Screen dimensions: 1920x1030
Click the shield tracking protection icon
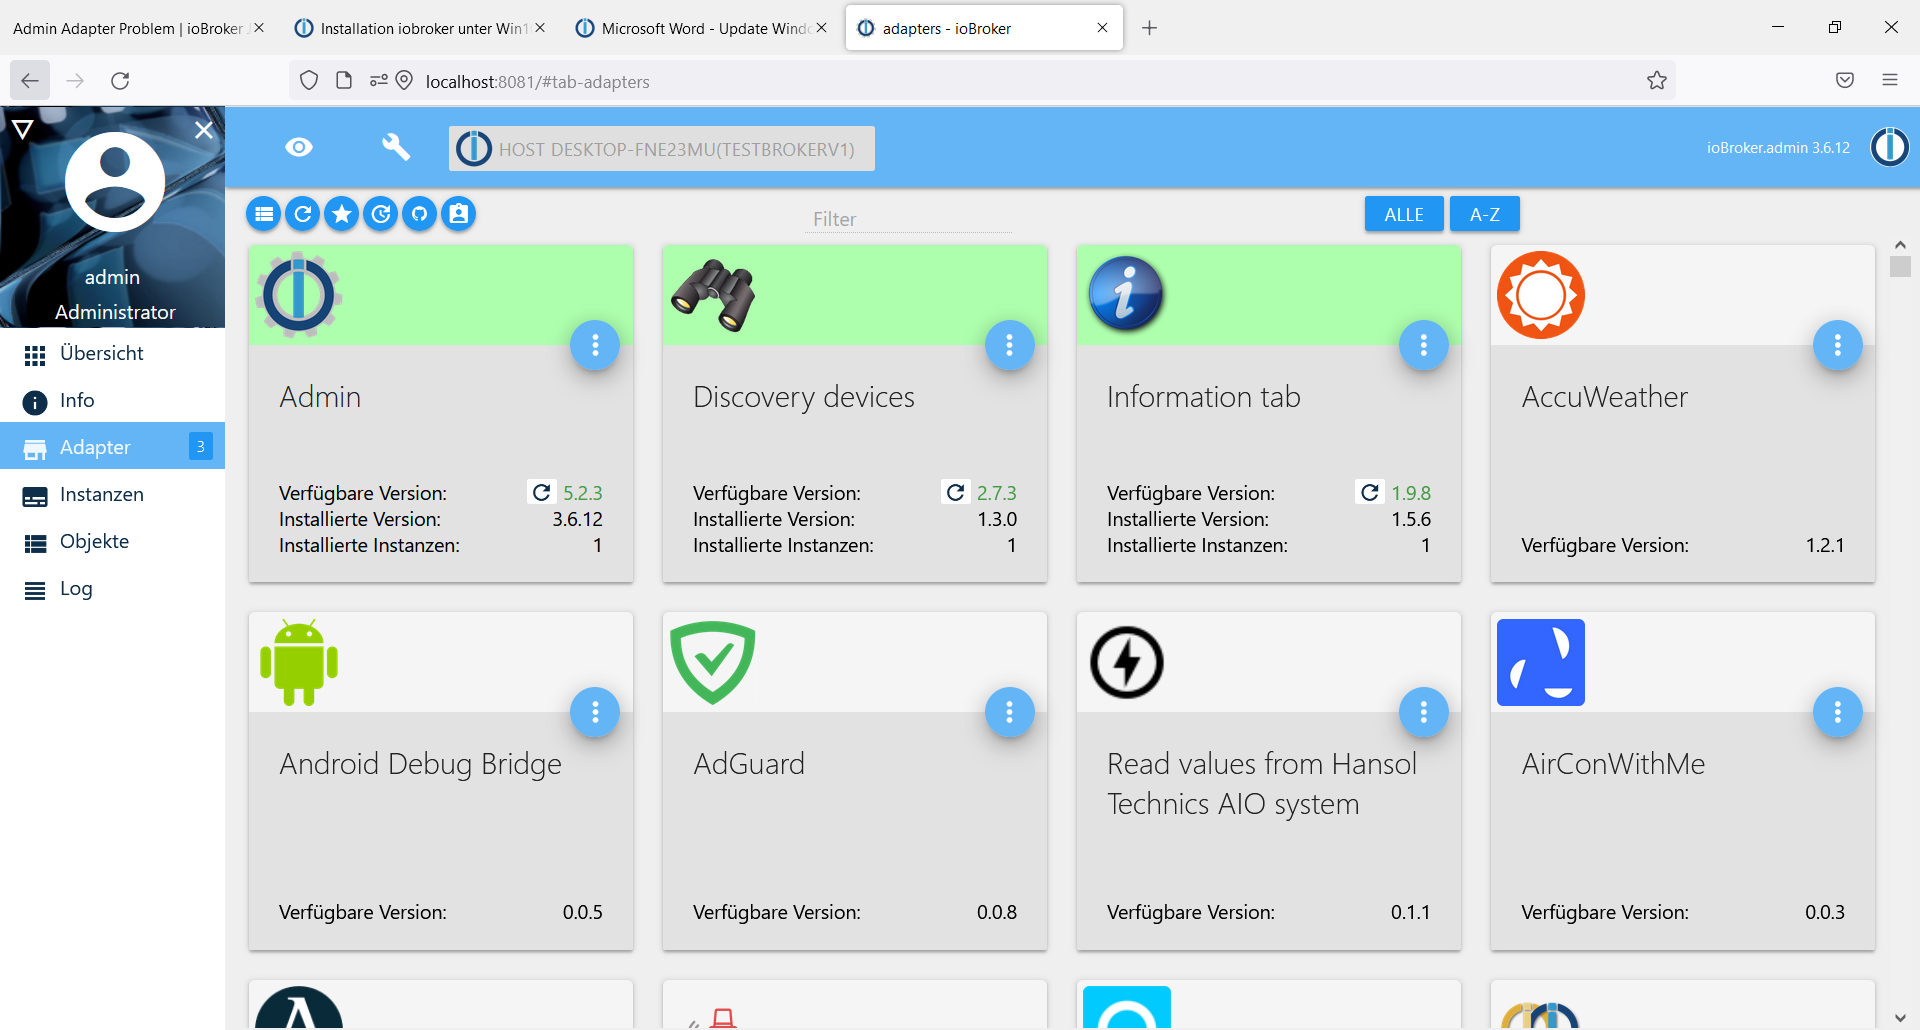(309, 81)
